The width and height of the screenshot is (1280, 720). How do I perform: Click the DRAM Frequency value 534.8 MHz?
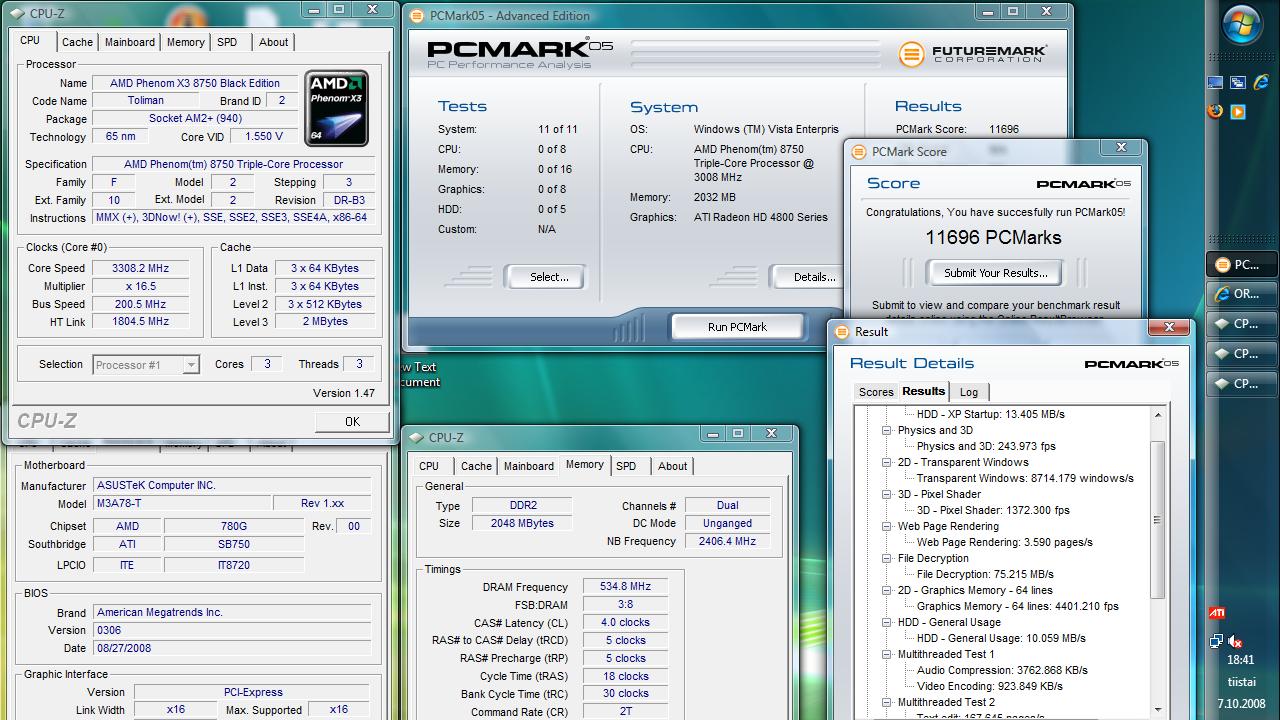pyautogui.click(x=625, y=587)
